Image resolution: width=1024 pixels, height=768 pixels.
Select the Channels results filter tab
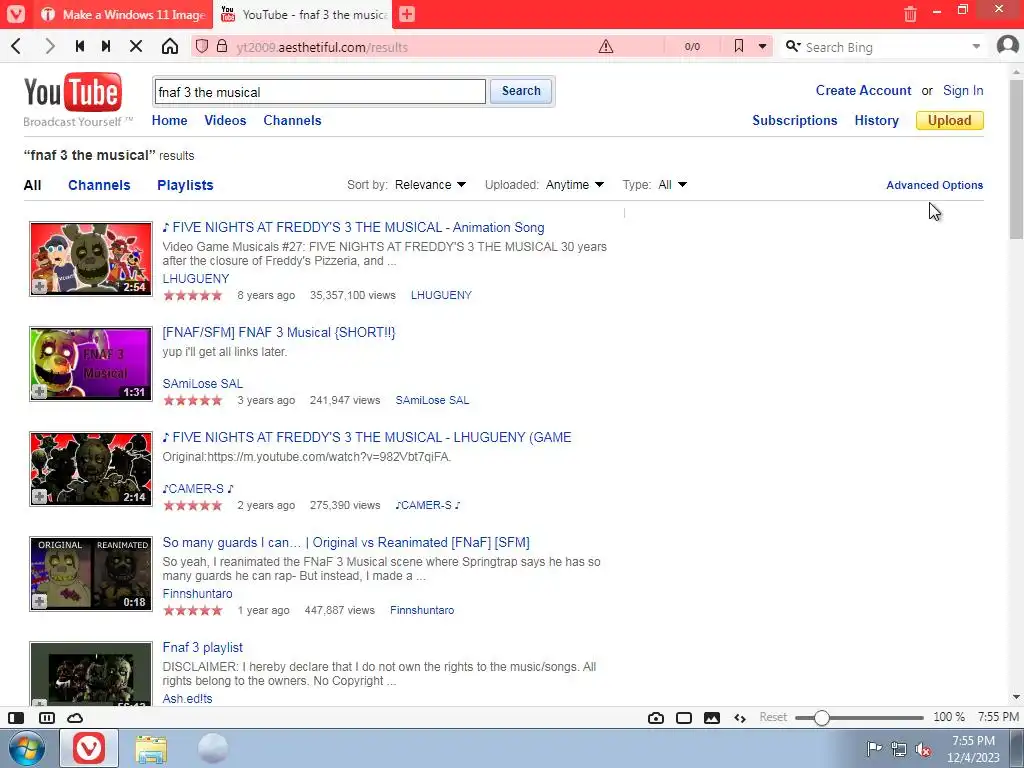tap(99, 185)
